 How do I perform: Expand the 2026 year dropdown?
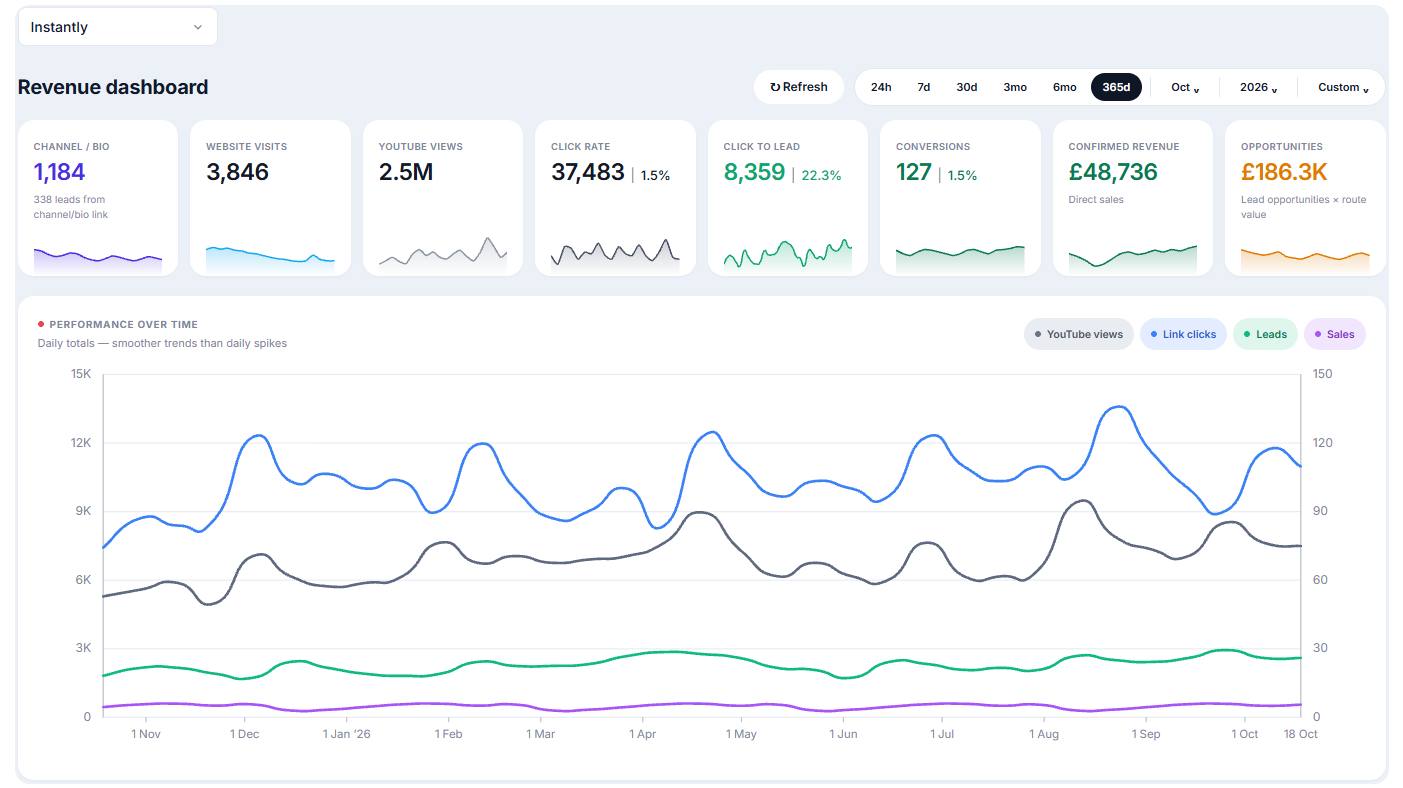coord(1259,87)
